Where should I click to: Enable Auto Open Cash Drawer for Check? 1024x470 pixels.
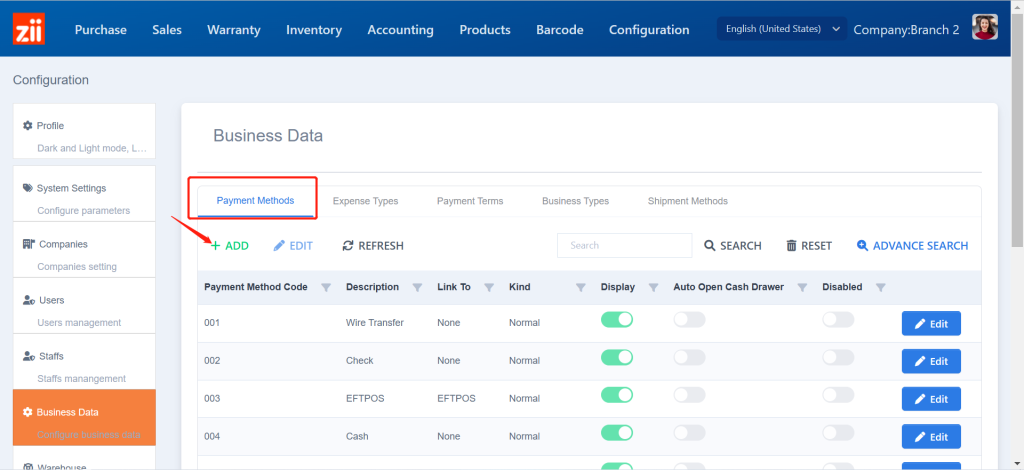(689, 357)
